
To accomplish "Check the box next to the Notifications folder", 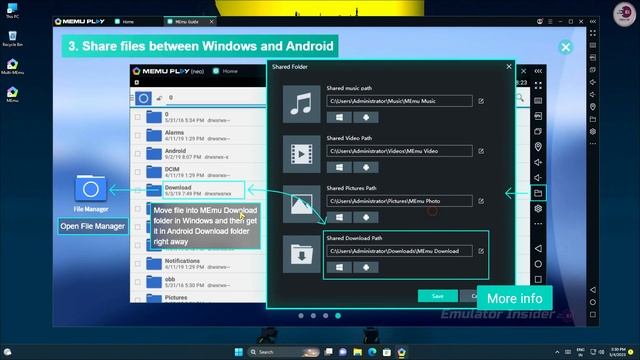I will (x=138, y=264).
